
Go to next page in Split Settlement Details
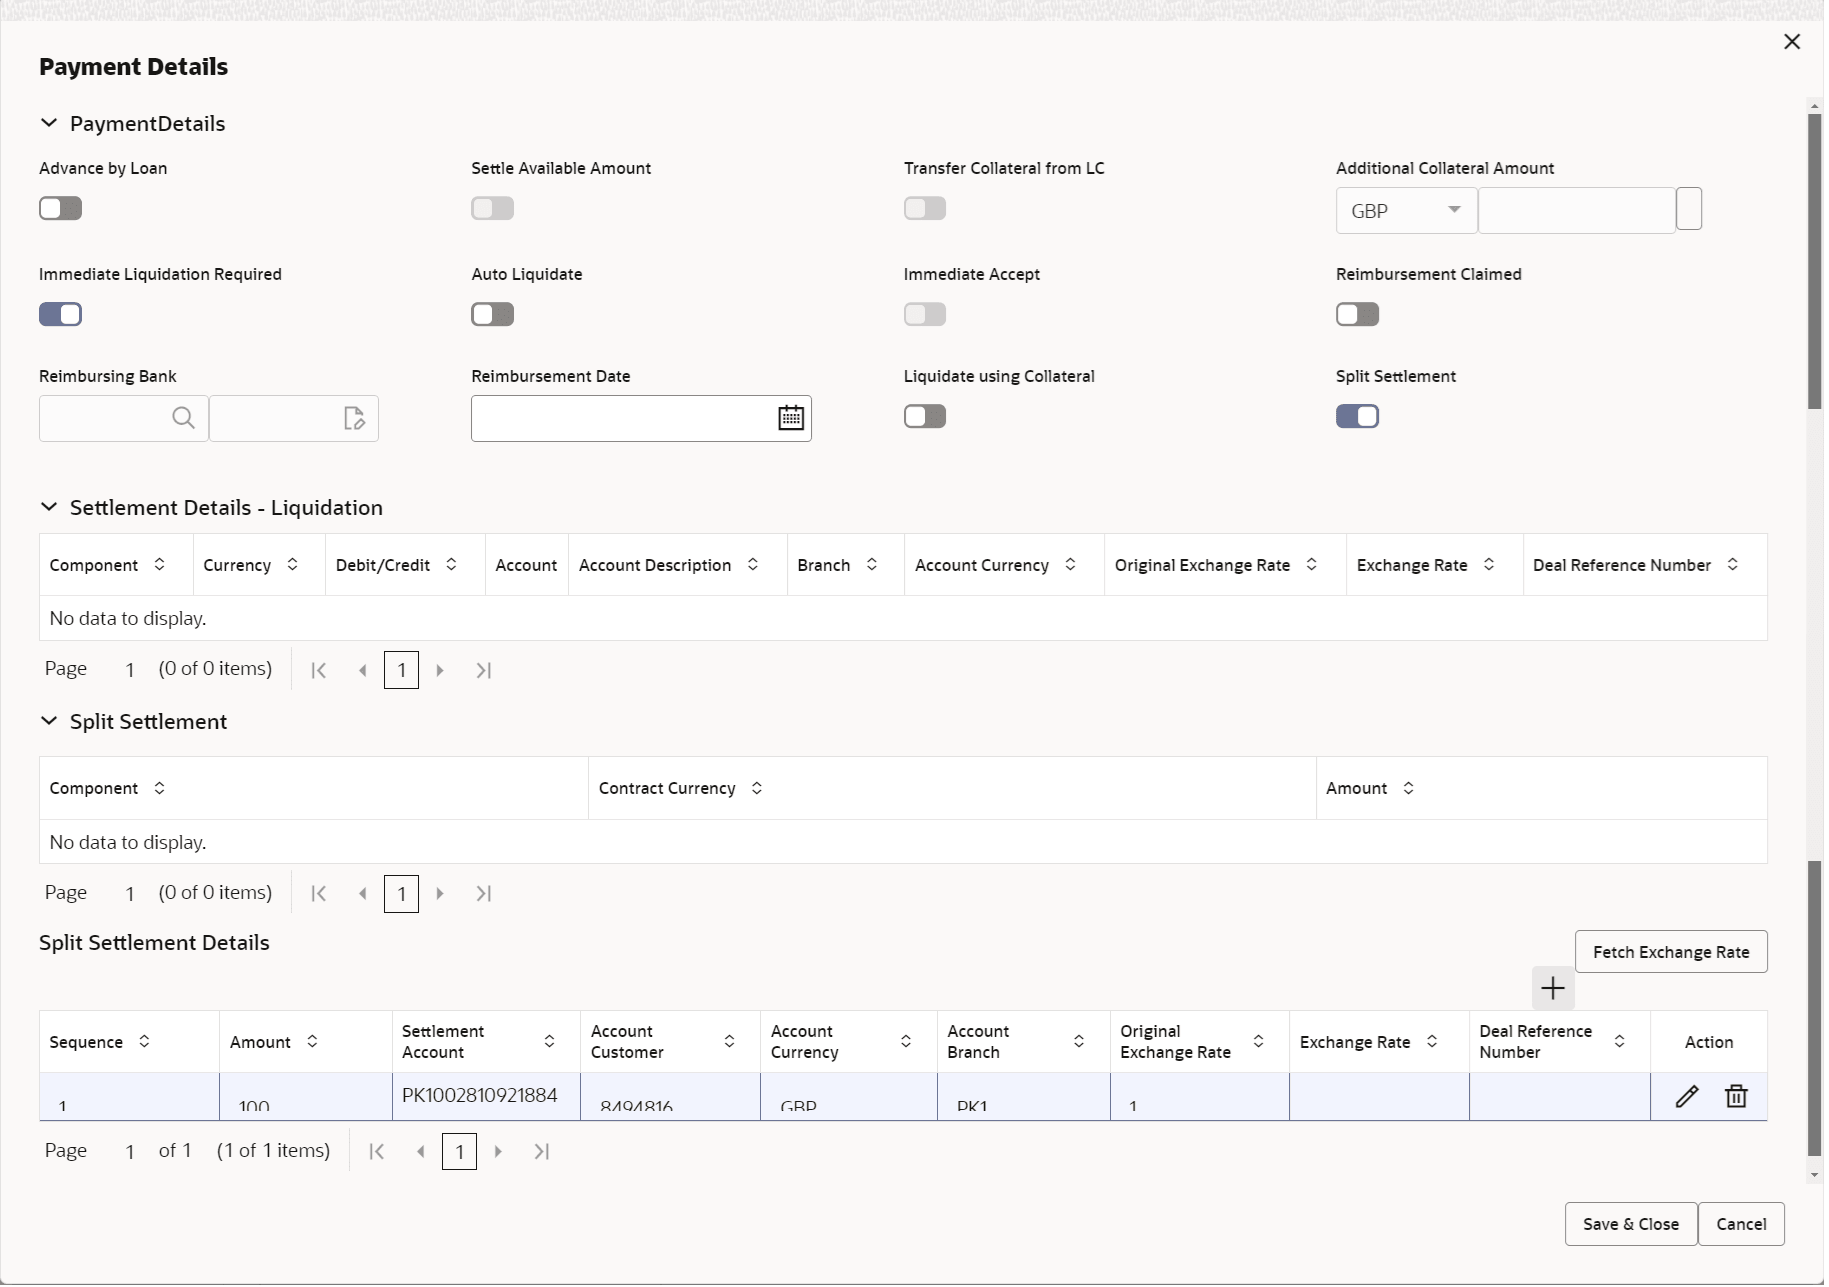498,1151
